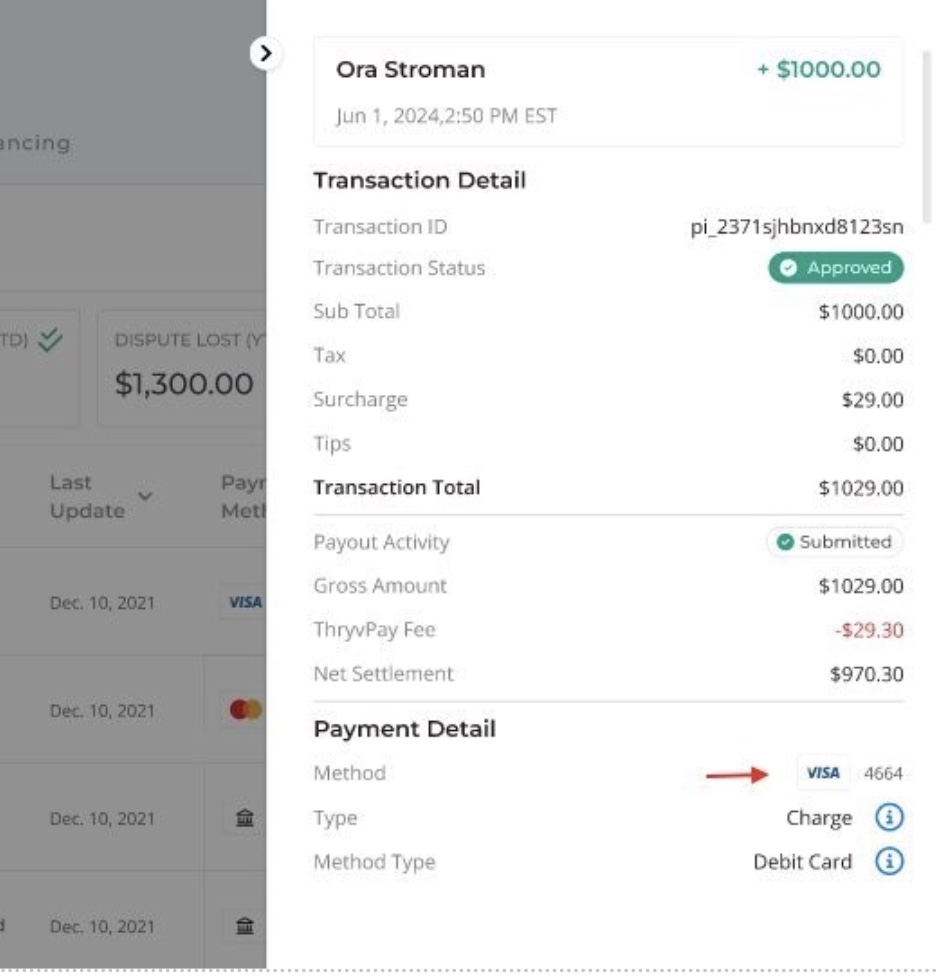Click the side panel vertical scrollbar
The image size is (936, 978).
pyautogui.click(x=927, y=137)
